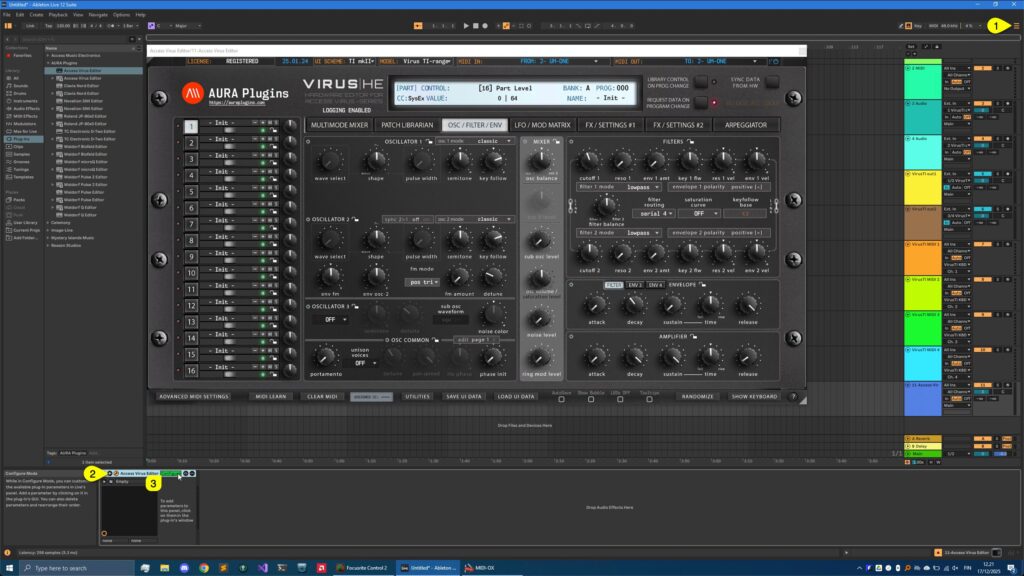Open the oscillator 1 classic mode dropdown
Screen dimensions: 1024x576
(x=489, y=141)
